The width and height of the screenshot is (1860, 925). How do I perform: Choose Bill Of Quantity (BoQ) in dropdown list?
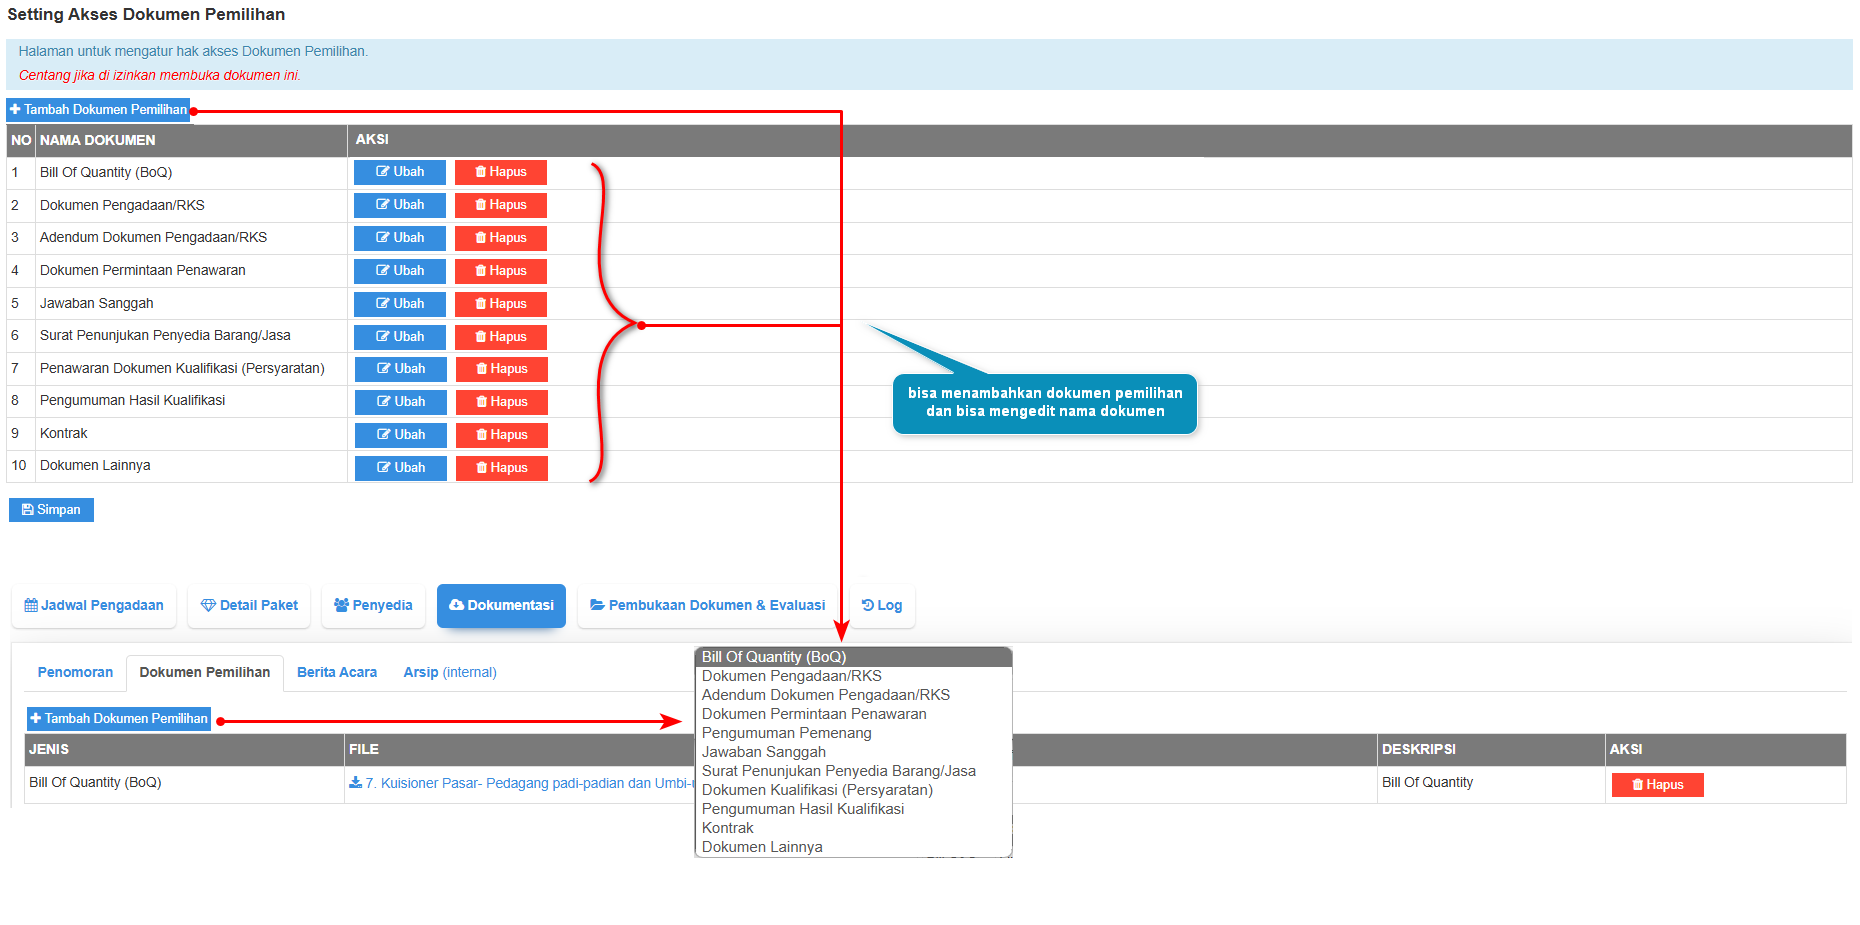pos(854,657)
